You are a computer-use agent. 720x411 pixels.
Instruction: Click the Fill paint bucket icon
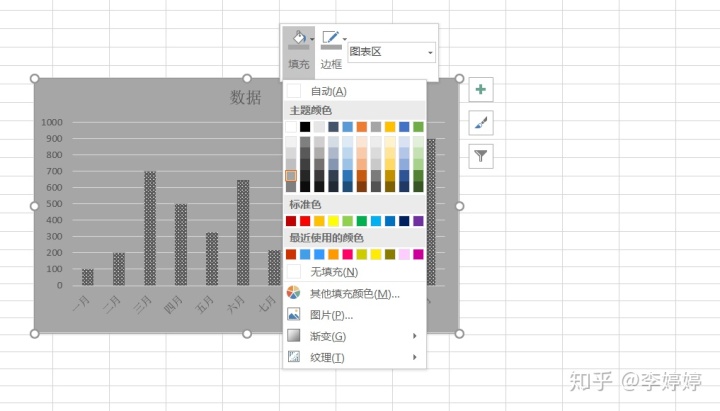pyautogui.click(x=298, y=39)
